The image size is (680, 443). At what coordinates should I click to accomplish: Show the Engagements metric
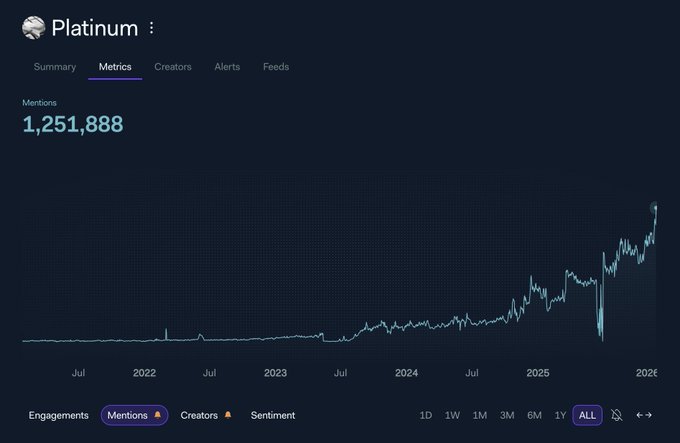pos(58,415)
